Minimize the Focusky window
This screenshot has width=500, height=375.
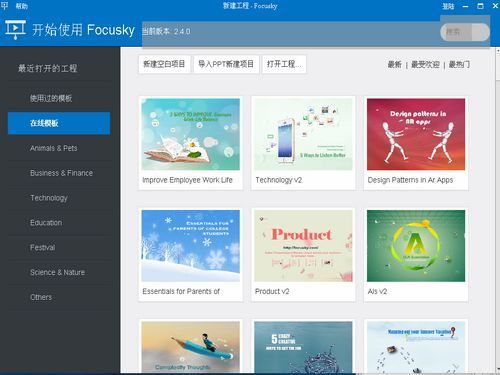click(465, 6)
